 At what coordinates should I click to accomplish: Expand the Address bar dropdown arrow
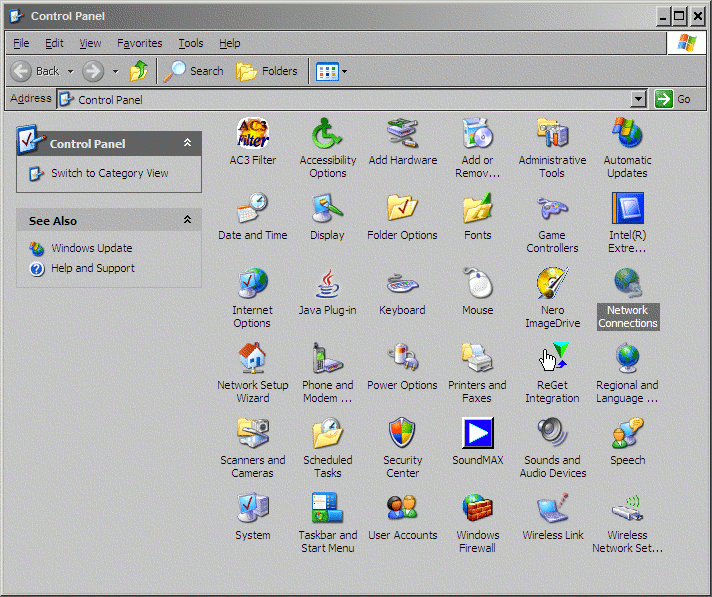(638, 99)
